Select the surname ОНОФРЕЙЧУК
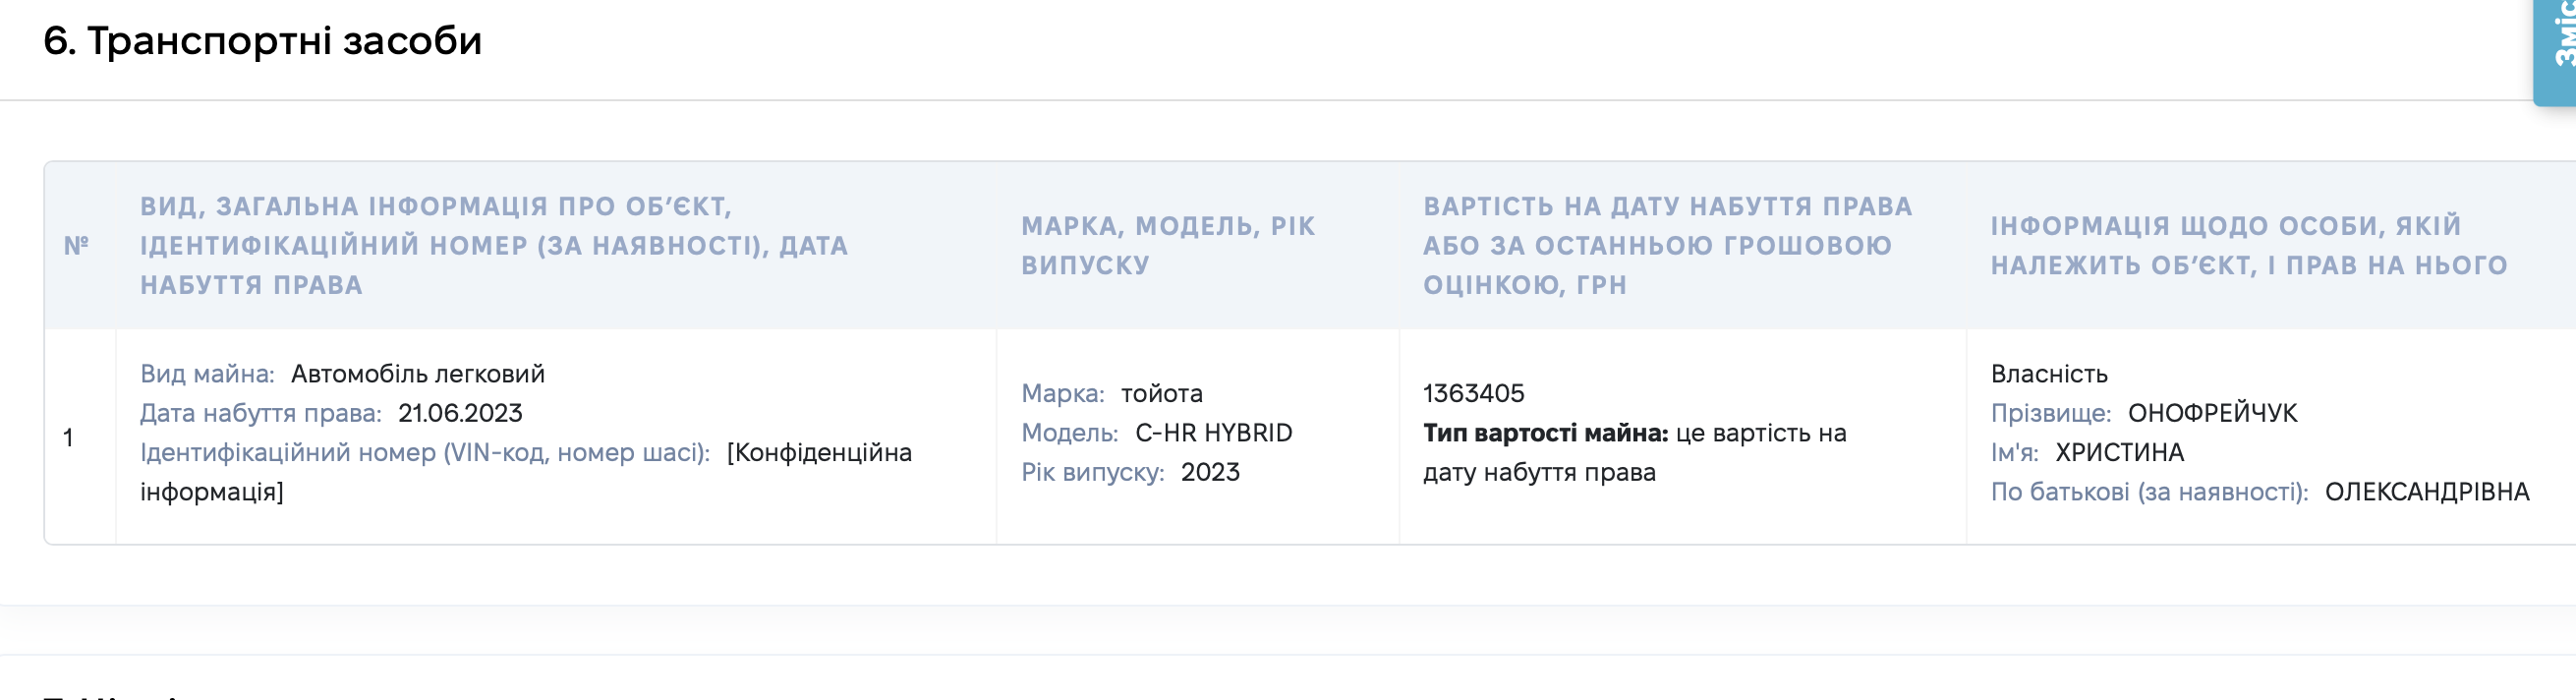 [2213, 413]
